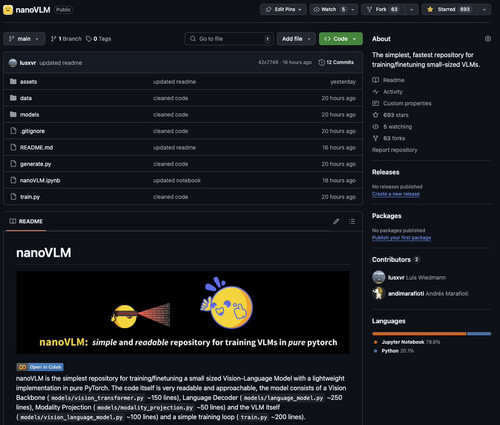Click the assets folder icon

(x=13, y=81)
